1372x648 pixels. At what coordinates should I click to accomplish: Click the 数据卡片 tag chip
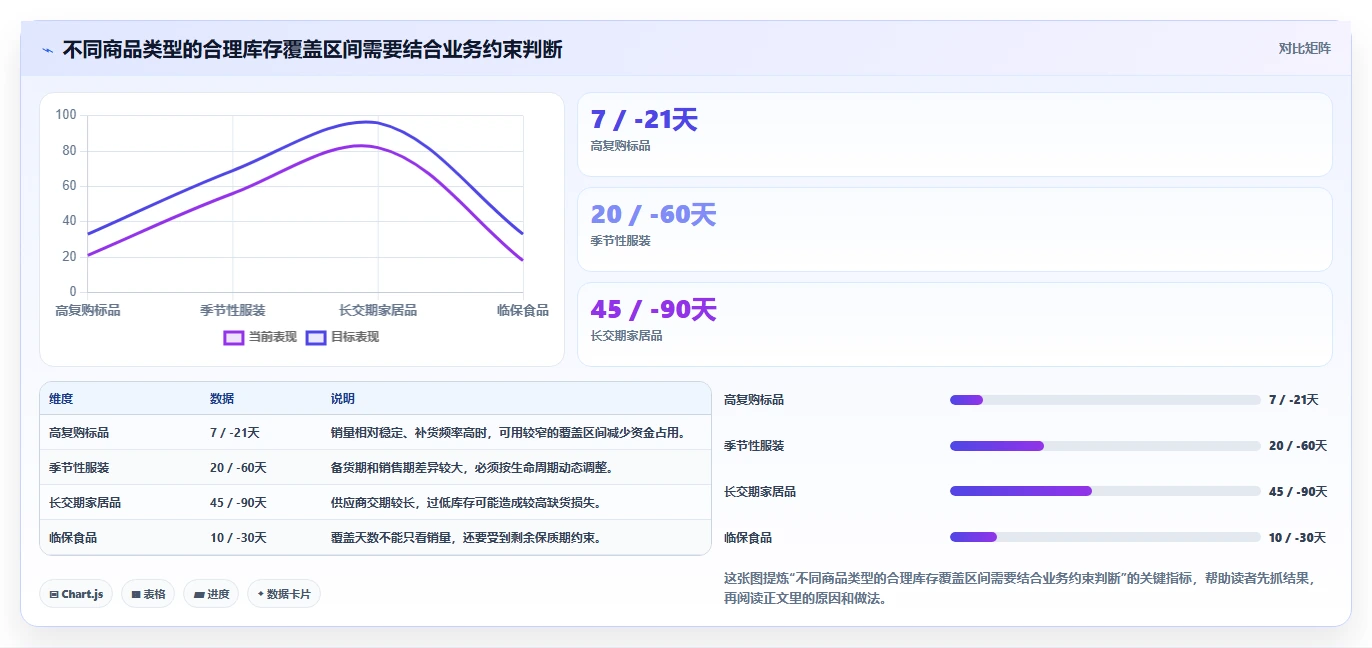click(x=284, y=594)
